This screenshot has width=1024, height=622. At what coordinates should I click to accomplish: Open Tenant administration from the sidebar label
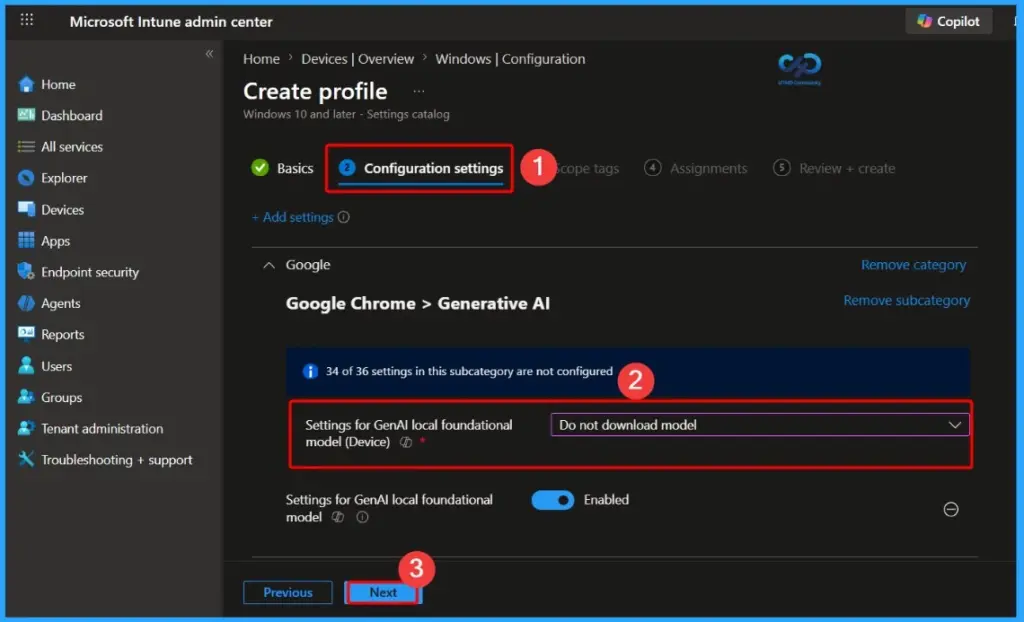102,429
